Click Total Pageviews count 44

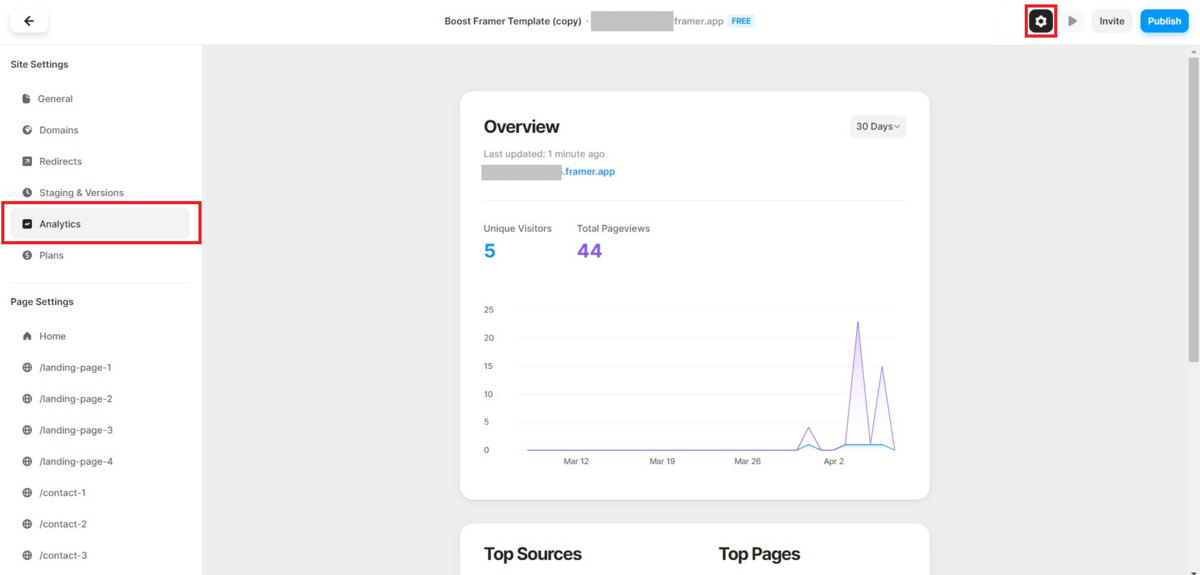(589, 251)
